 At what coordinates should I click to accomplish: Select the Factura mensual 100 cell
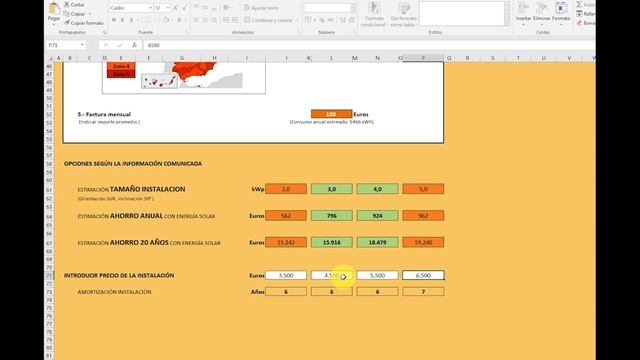[331, 114]
